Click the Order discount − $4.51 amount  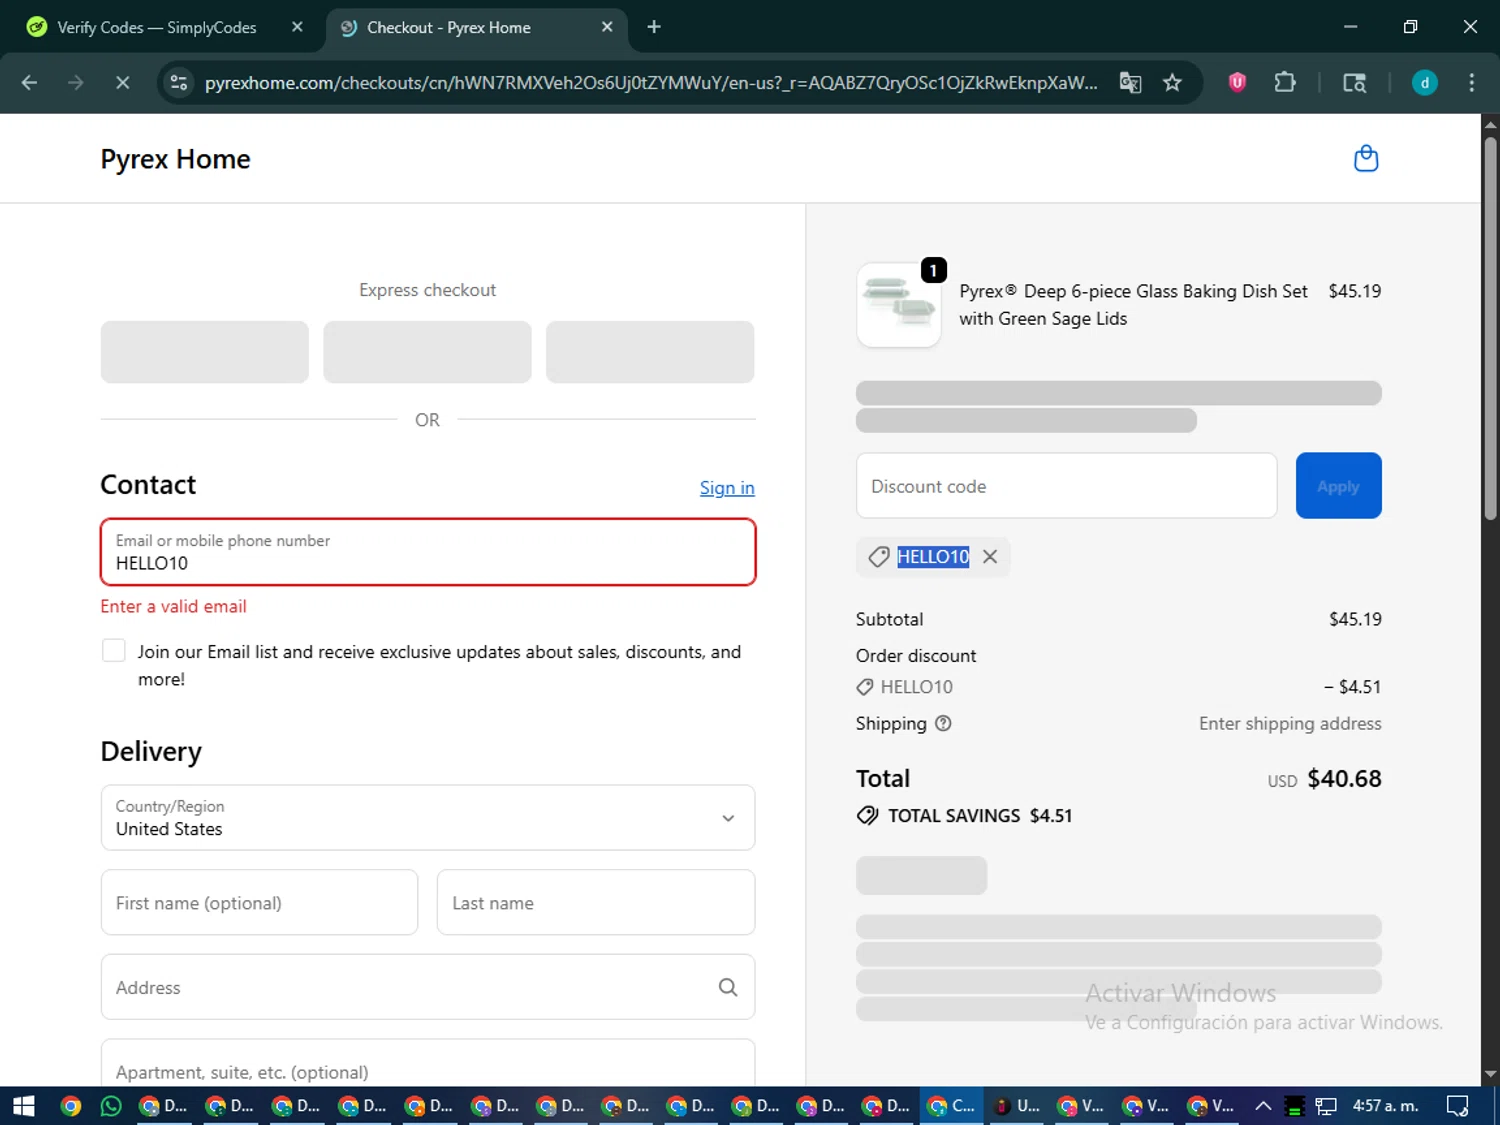(1352, 687)
